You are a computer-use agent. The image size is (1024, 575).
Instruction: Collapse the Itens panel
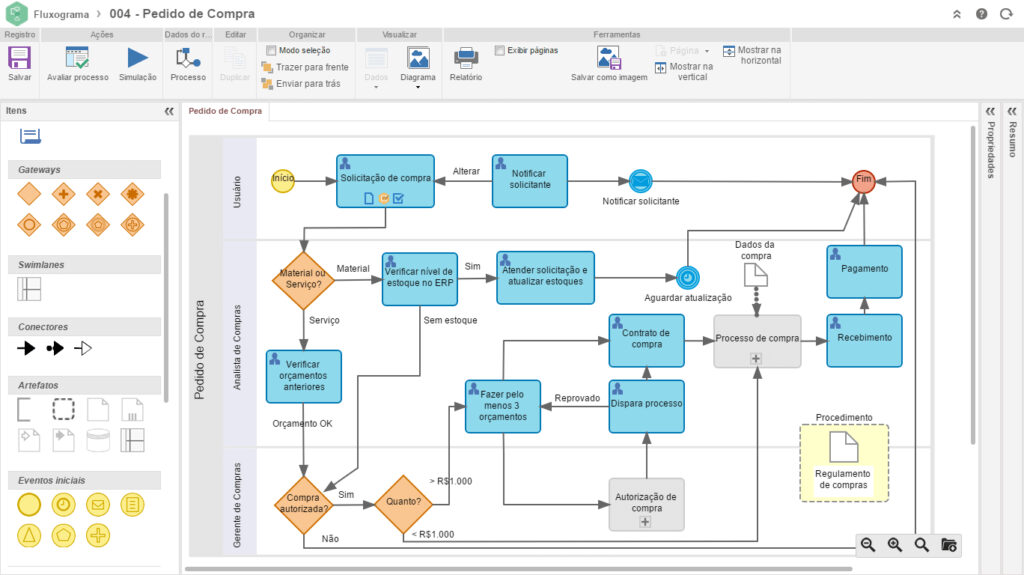click(169, 111)
